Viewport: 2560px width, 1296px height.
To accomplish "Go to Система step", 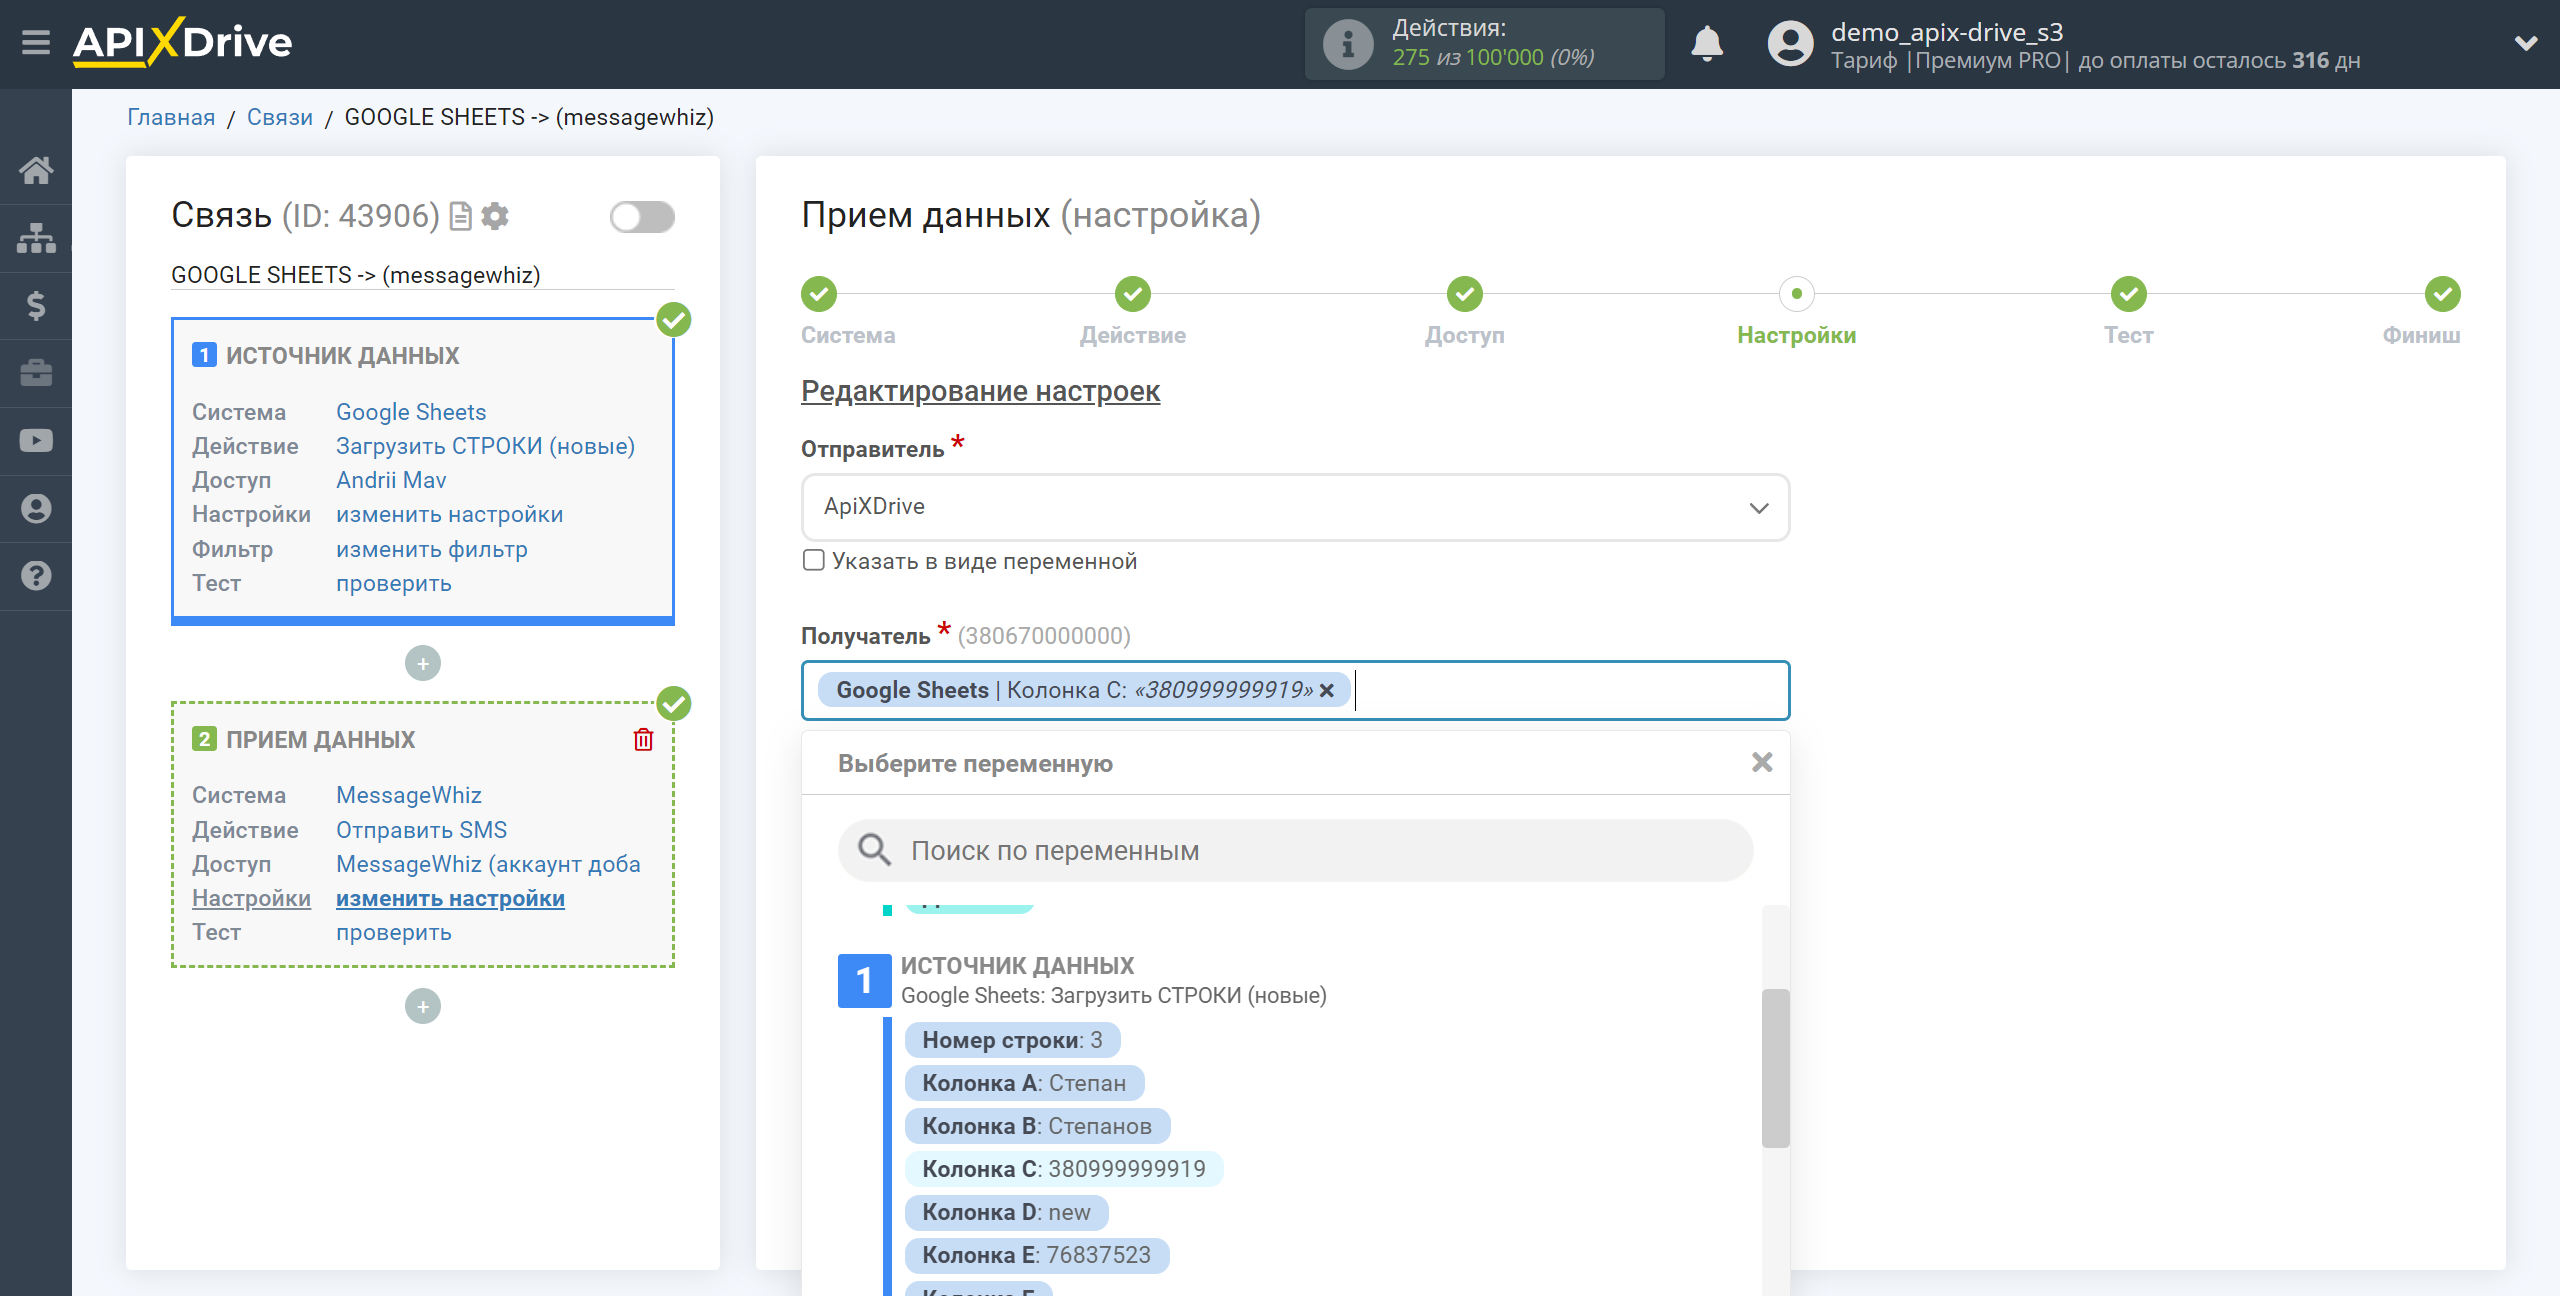I will tap(819, 294).
